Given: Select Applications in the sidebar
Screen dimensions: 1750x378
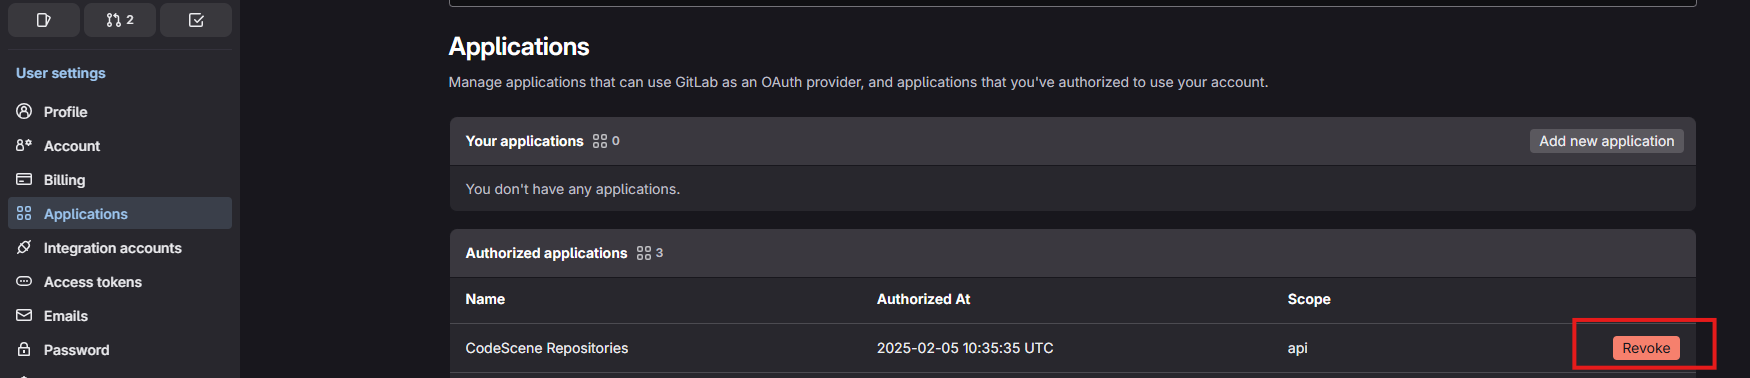Looking at the screenshot, I should (120, 213).
